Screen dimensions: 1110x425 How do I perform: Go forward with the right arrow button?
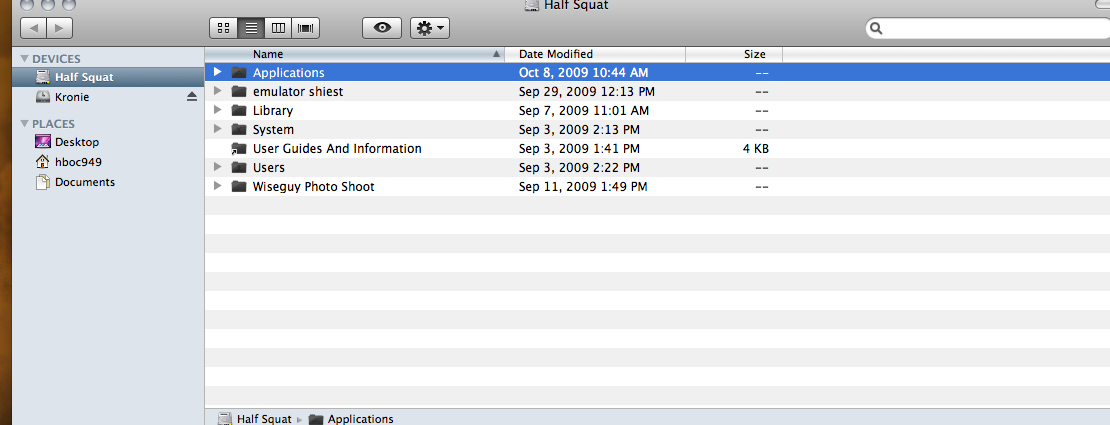point(59,28)
